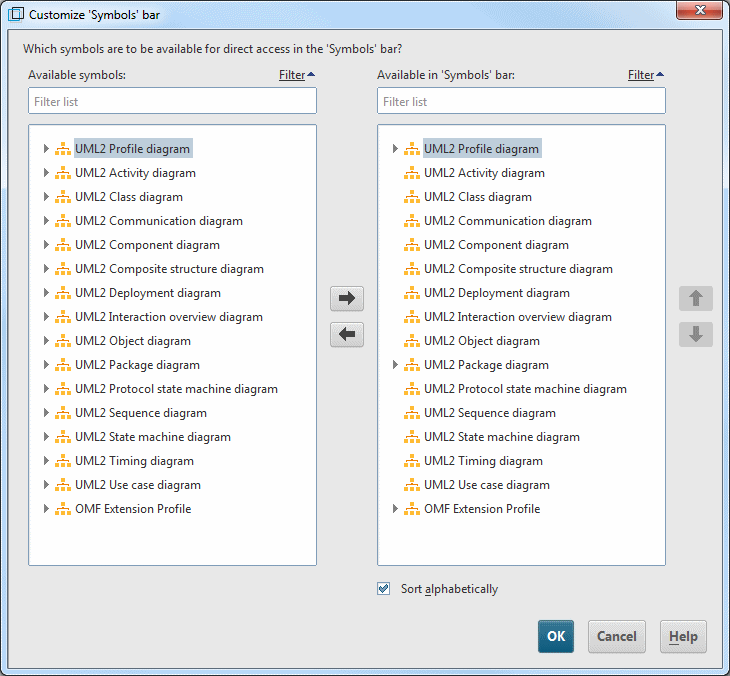Select UML2 Object diagram text in left list

133,341
